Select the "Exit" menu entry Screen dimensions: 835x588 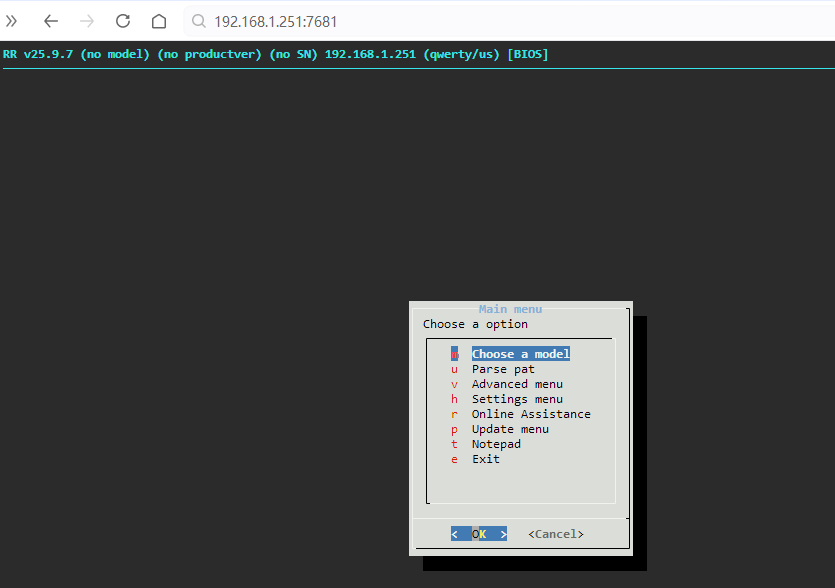tap(486, 459)
